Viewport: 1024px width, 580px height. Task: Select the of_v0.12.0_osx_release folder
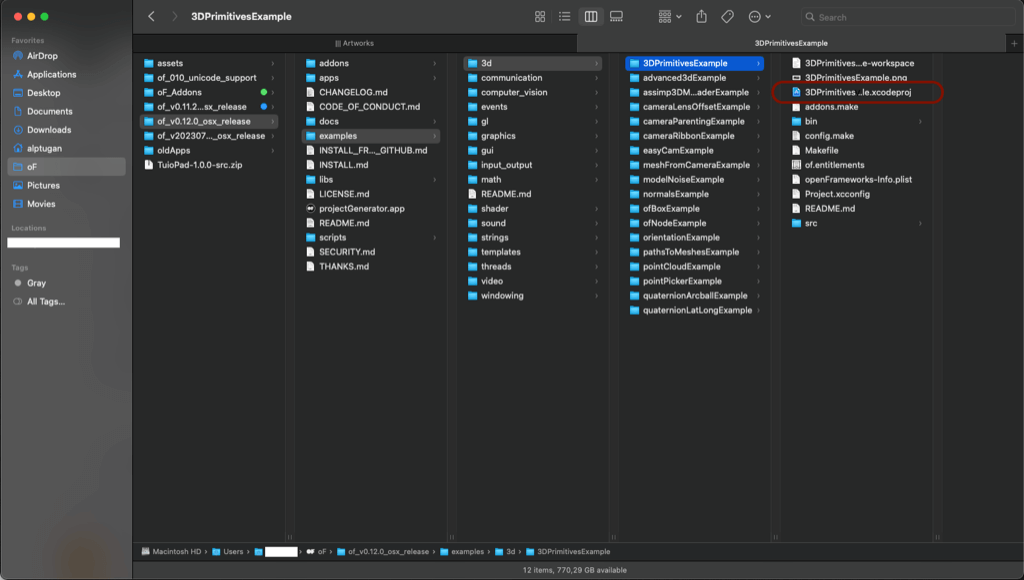point(209,121)
